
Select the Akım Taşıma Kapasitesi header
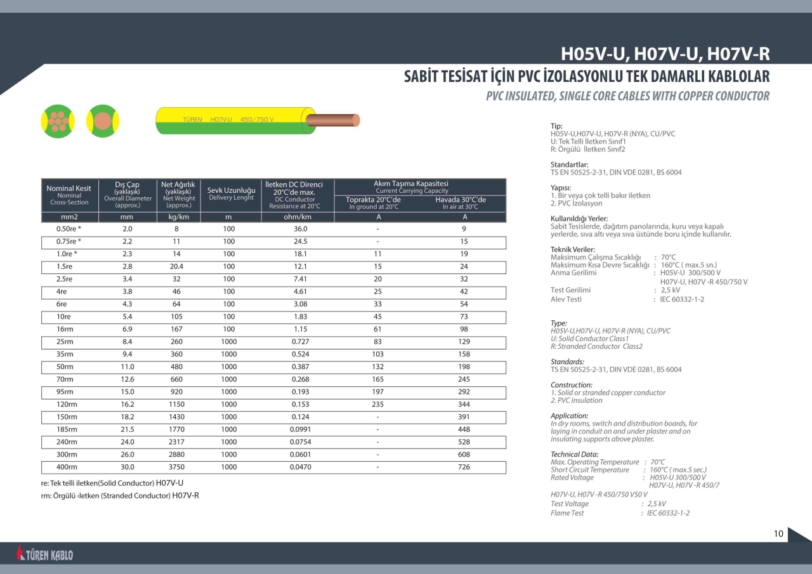[x=411, y=185]
